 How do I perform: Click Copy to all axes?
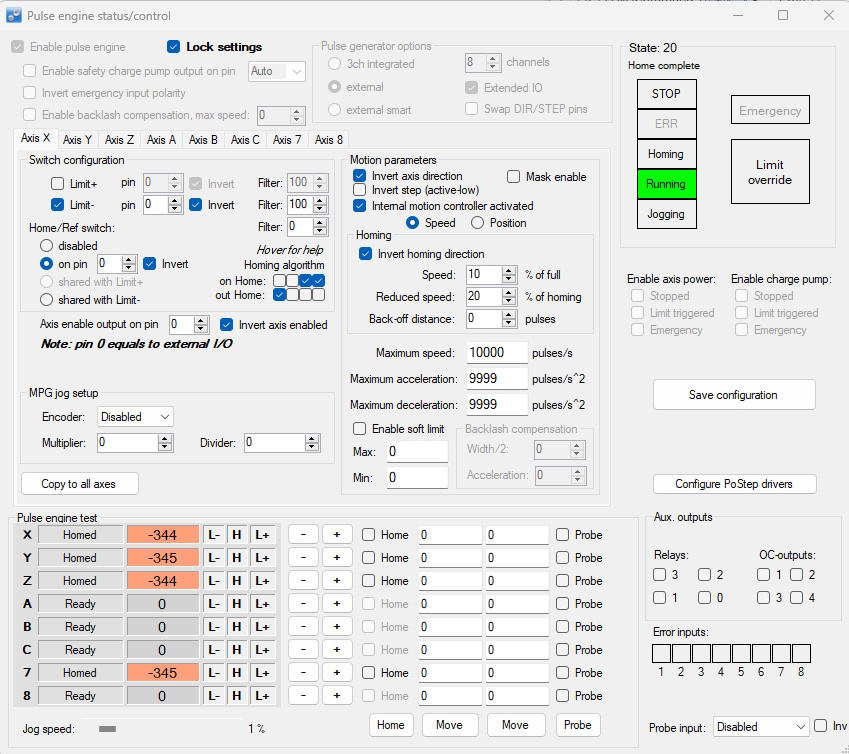(80, 484)
